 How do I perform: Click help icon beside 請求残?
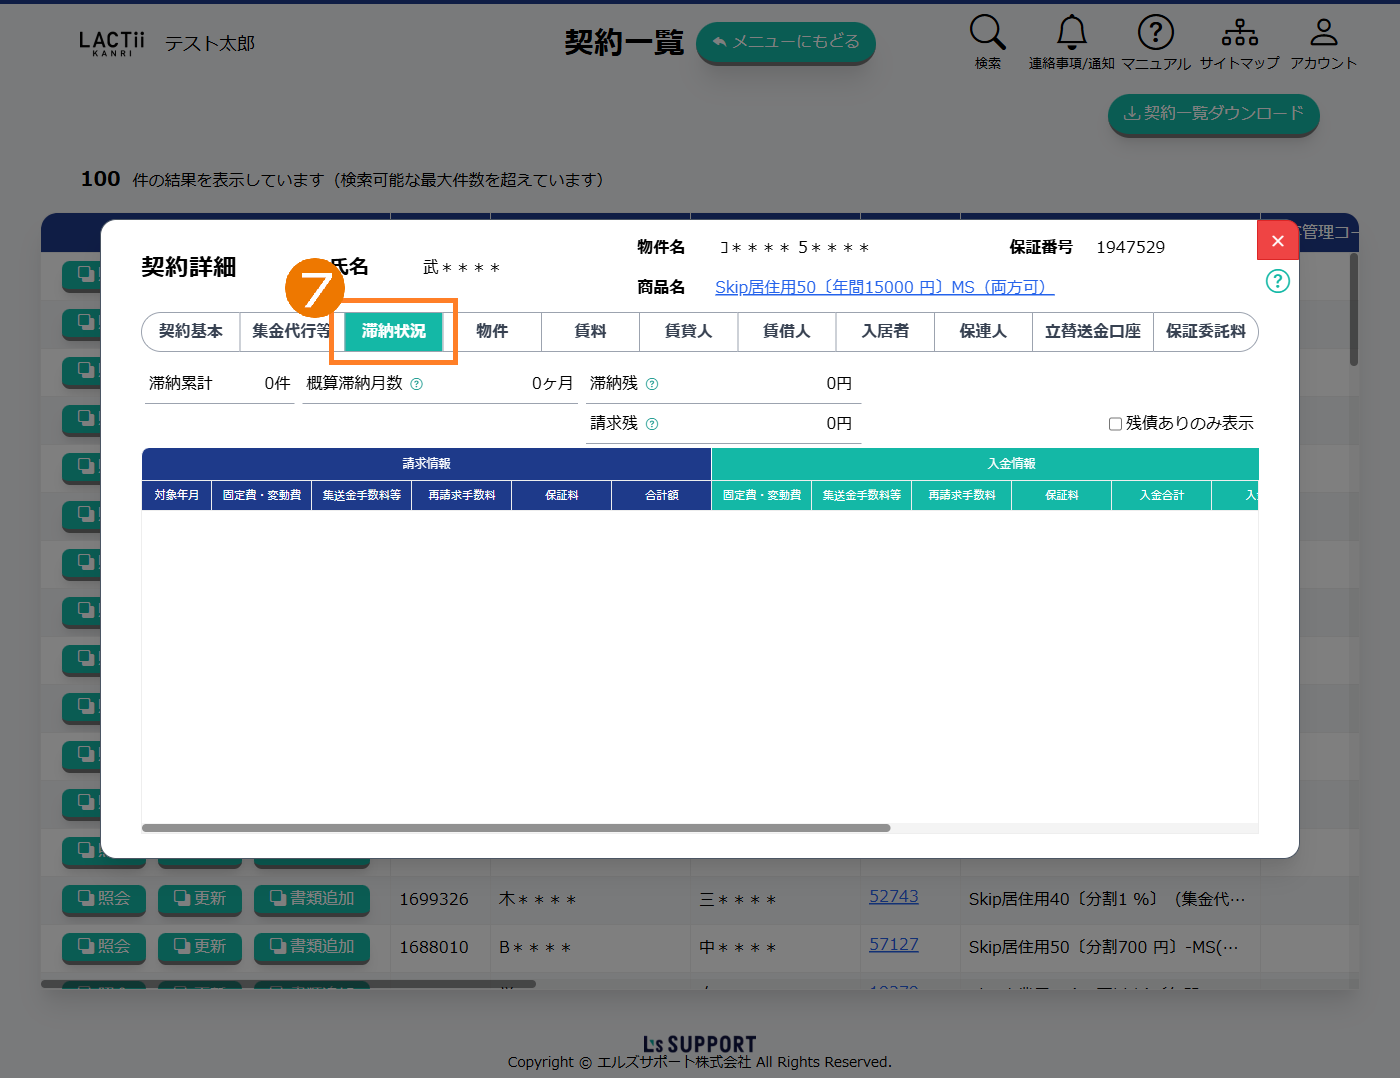point(652,424)
